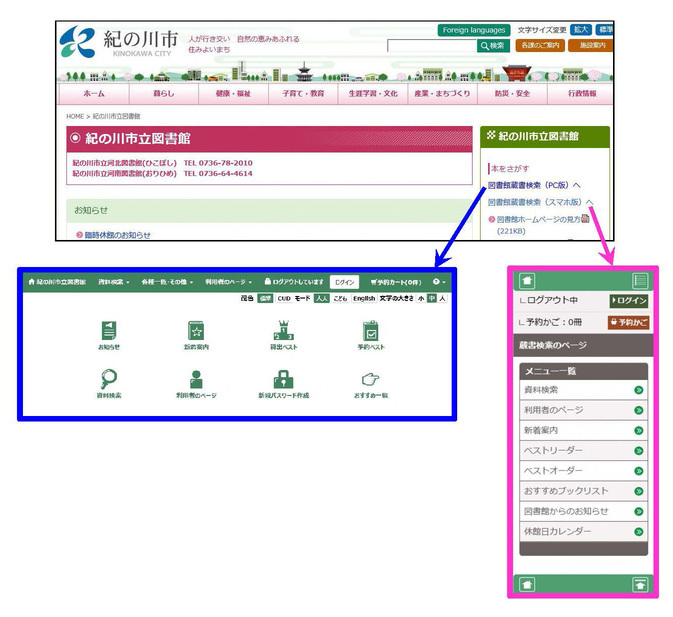Select 図書館からのお知らせ in mobile menu

click(x=583, y=511)
